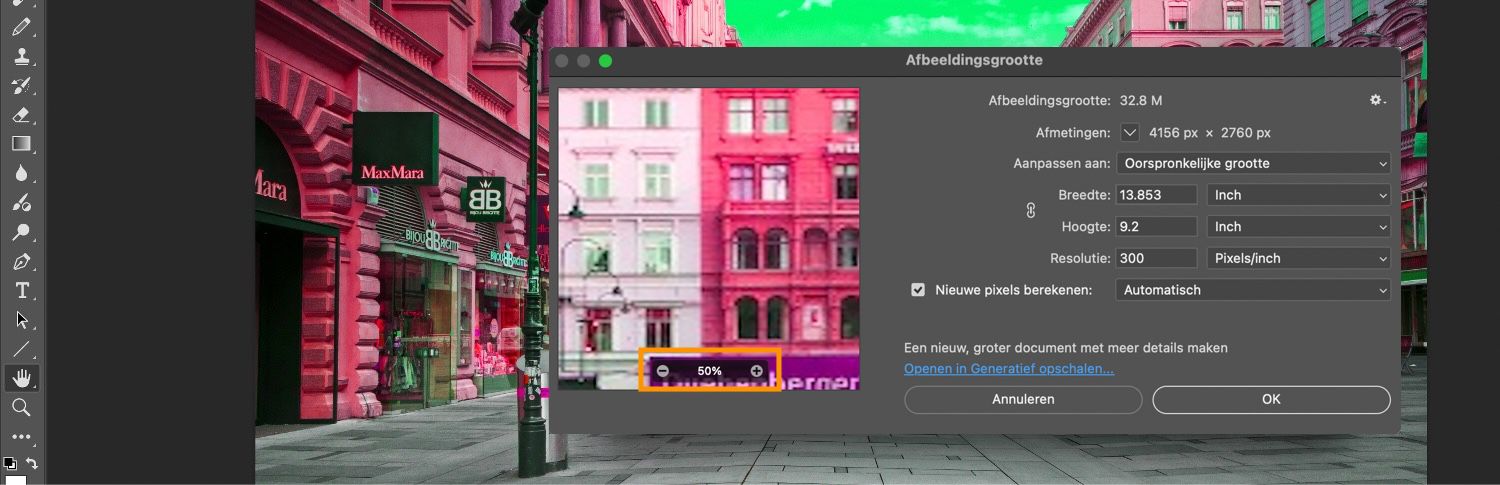The height and width of the screenshot is (485, 1500).
Task: Reset to default foreground and background colors
Action: click(10, 463)
